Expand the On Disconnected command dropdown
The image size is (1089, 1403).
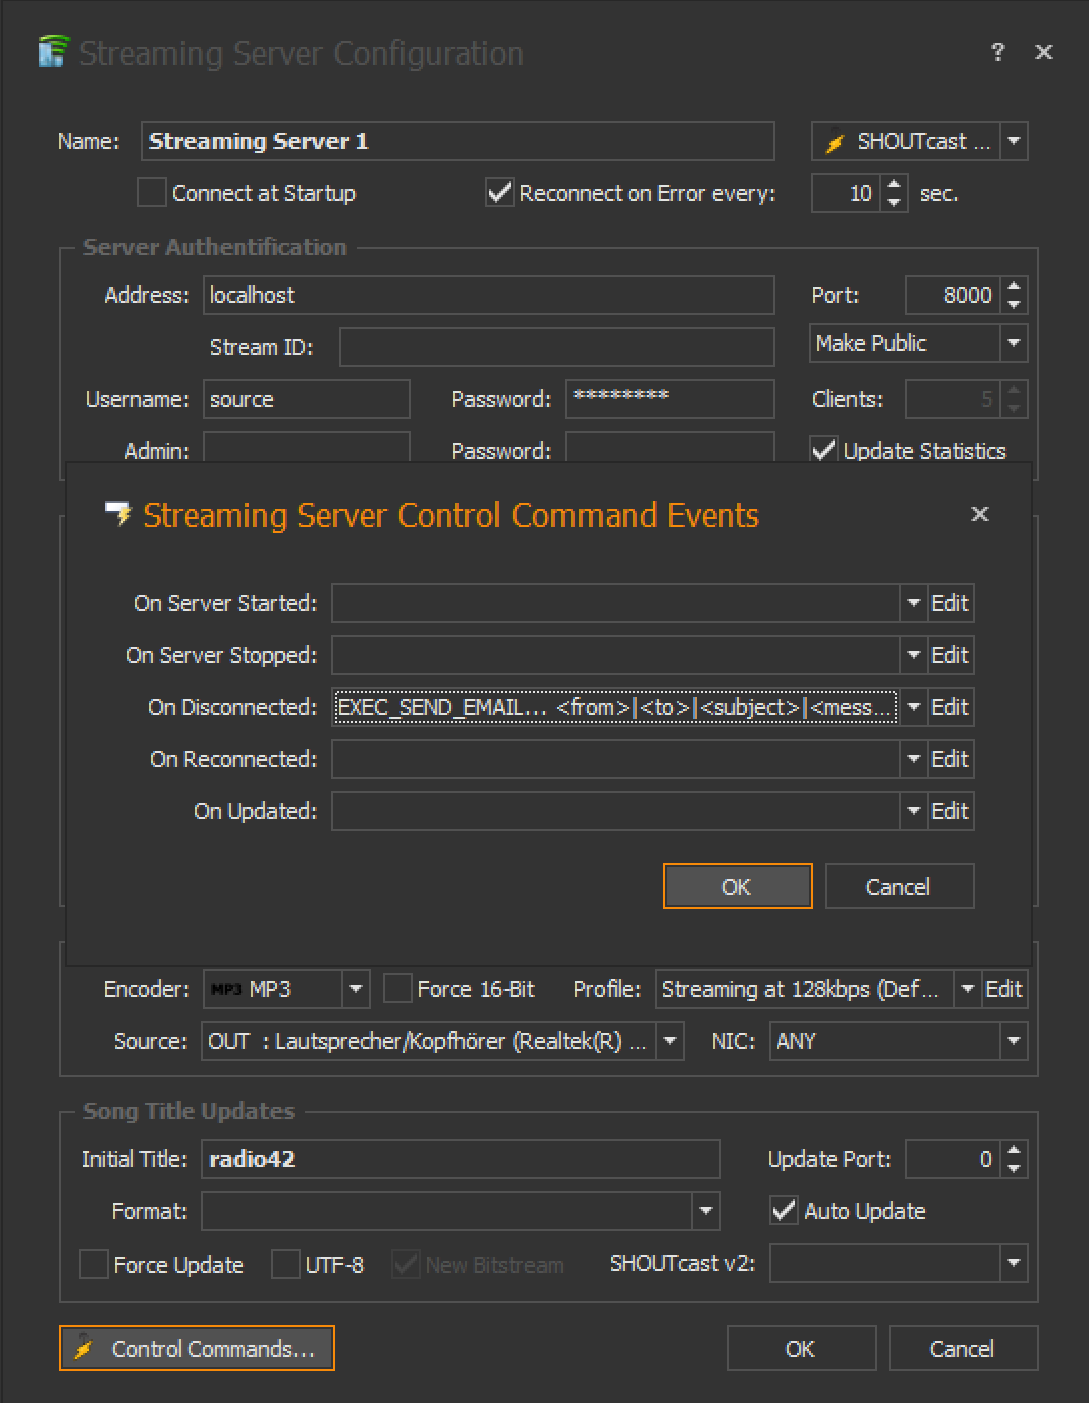click(913, 707)
